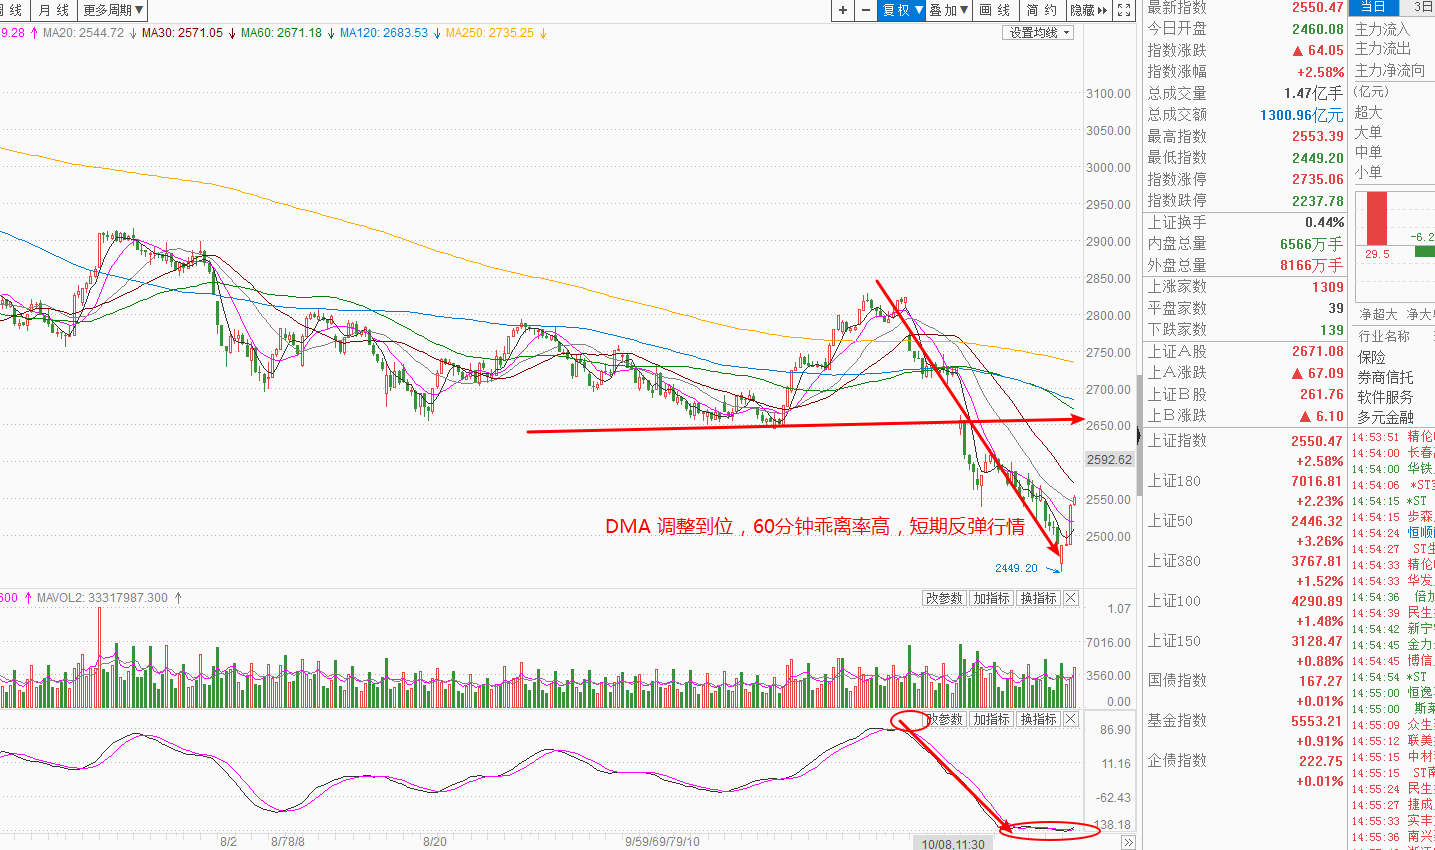This screenshot has width=1435, height=850.
Task: Zoom in the chart with plus icon
Action: (843, 10)
